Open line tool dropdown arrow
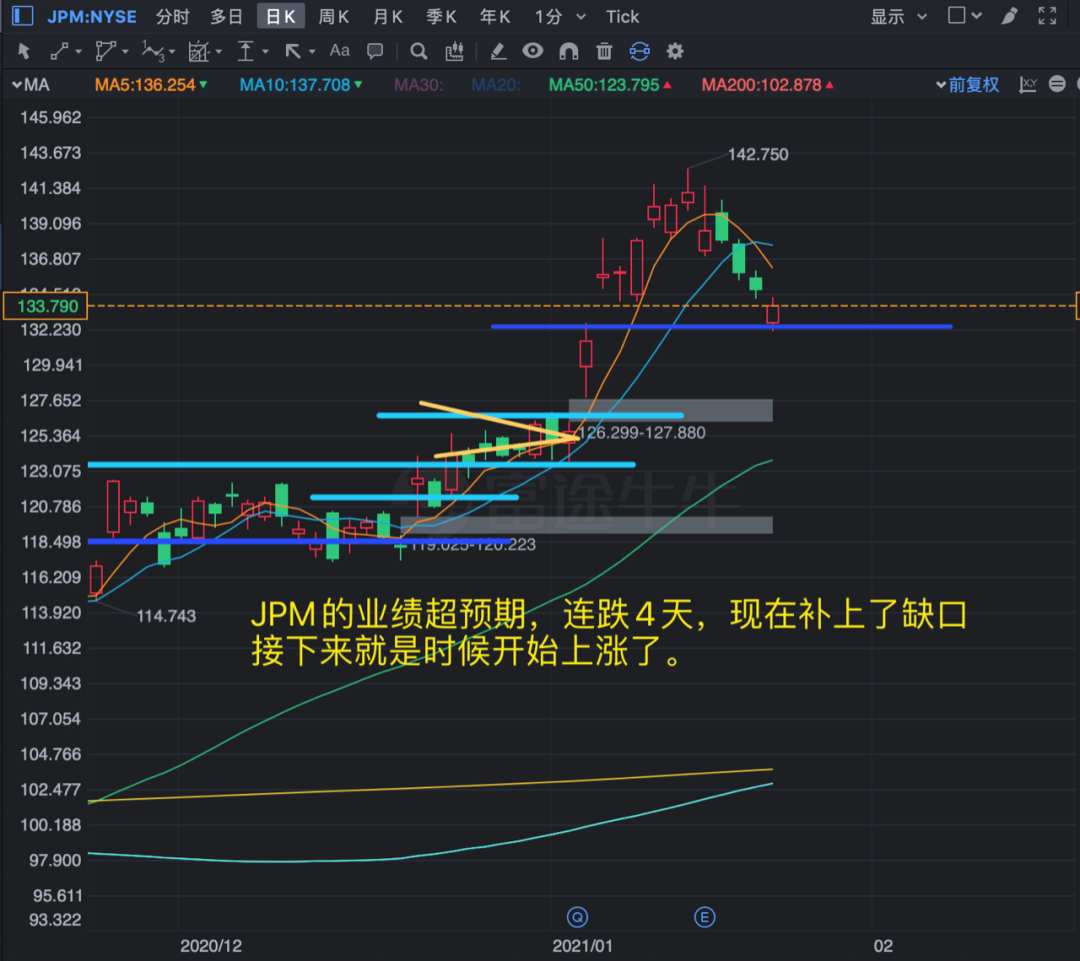1080x961 pixels. (78, 52)
